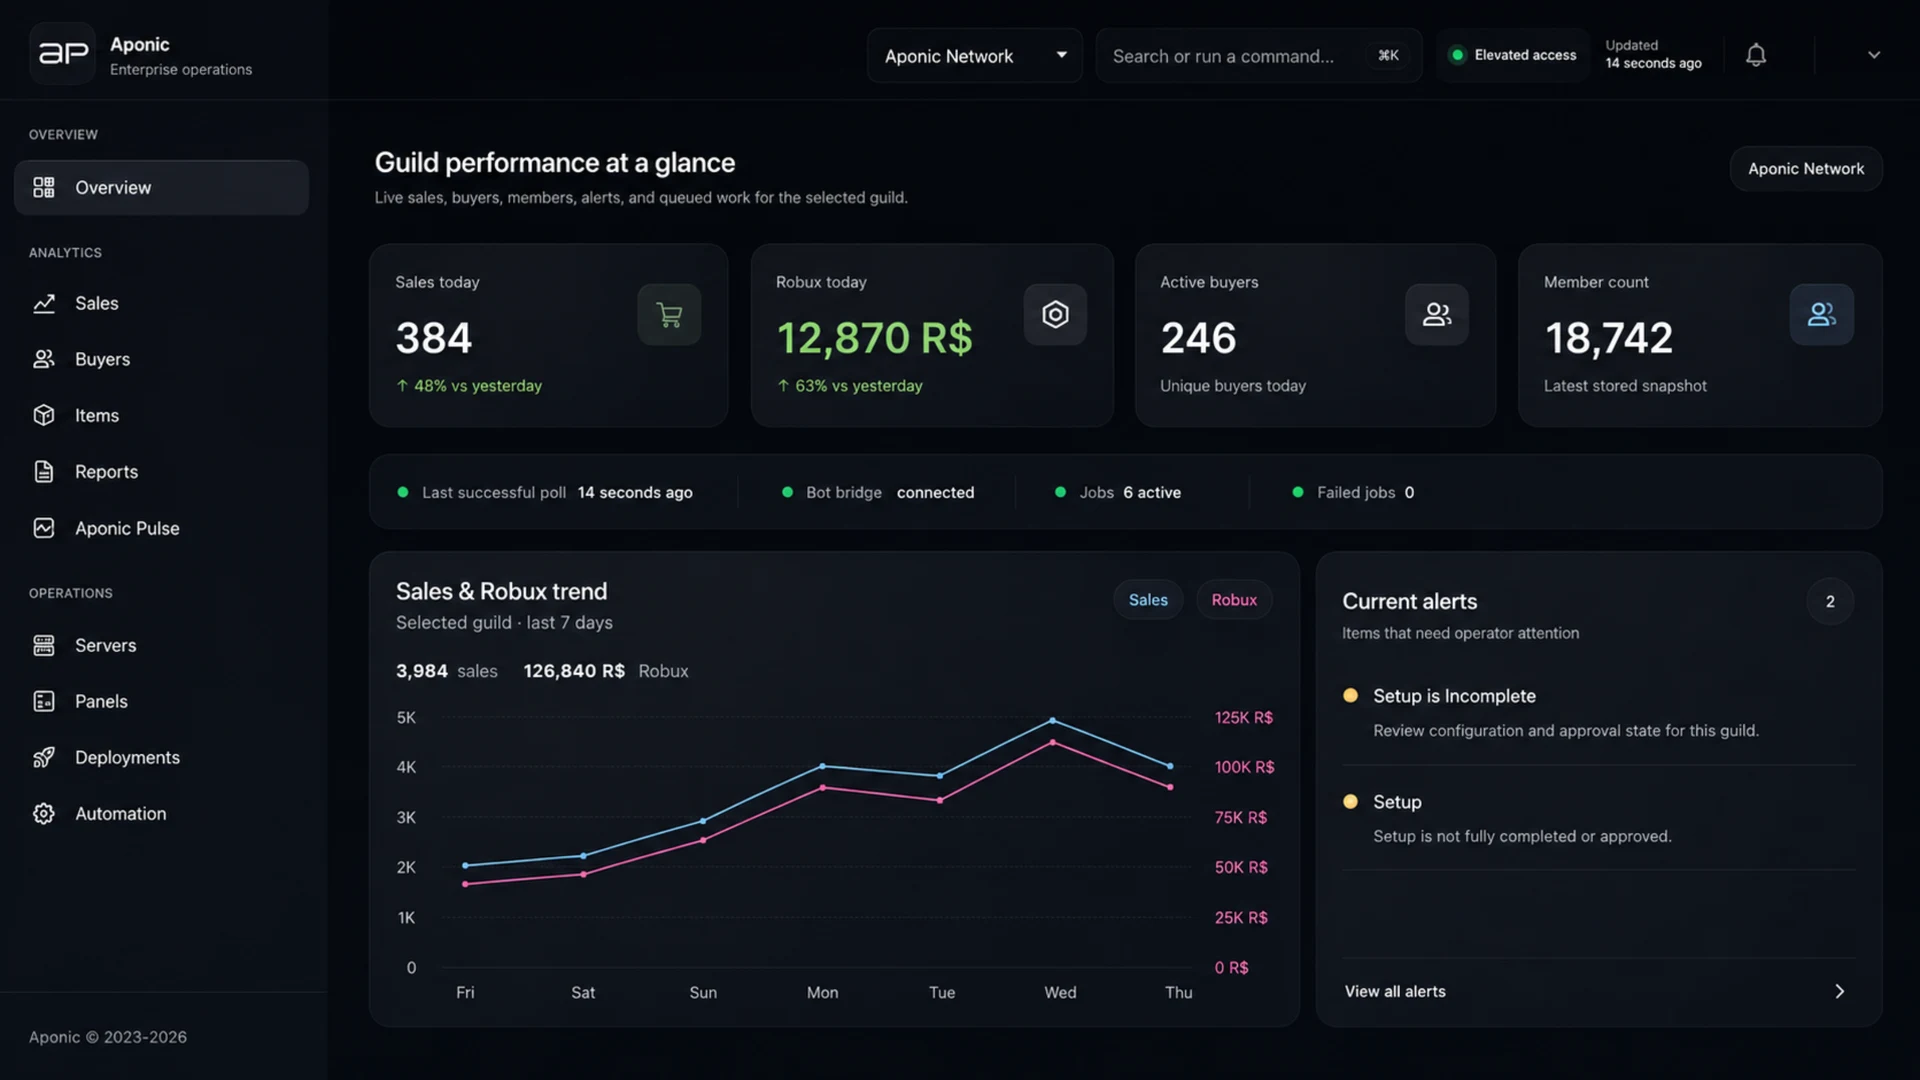Viewport: 1920px width, 1080px height.
Task: Click the Items box icon in the sidebar
Action: click(x=44, y=415)
